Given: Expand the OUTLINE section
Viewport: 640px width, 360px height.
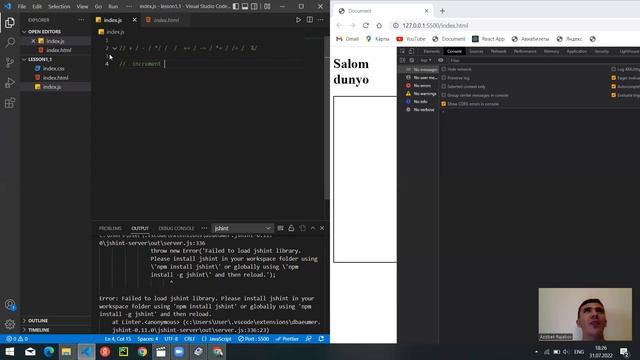Looking at the screenshot, I should [56, 320].
